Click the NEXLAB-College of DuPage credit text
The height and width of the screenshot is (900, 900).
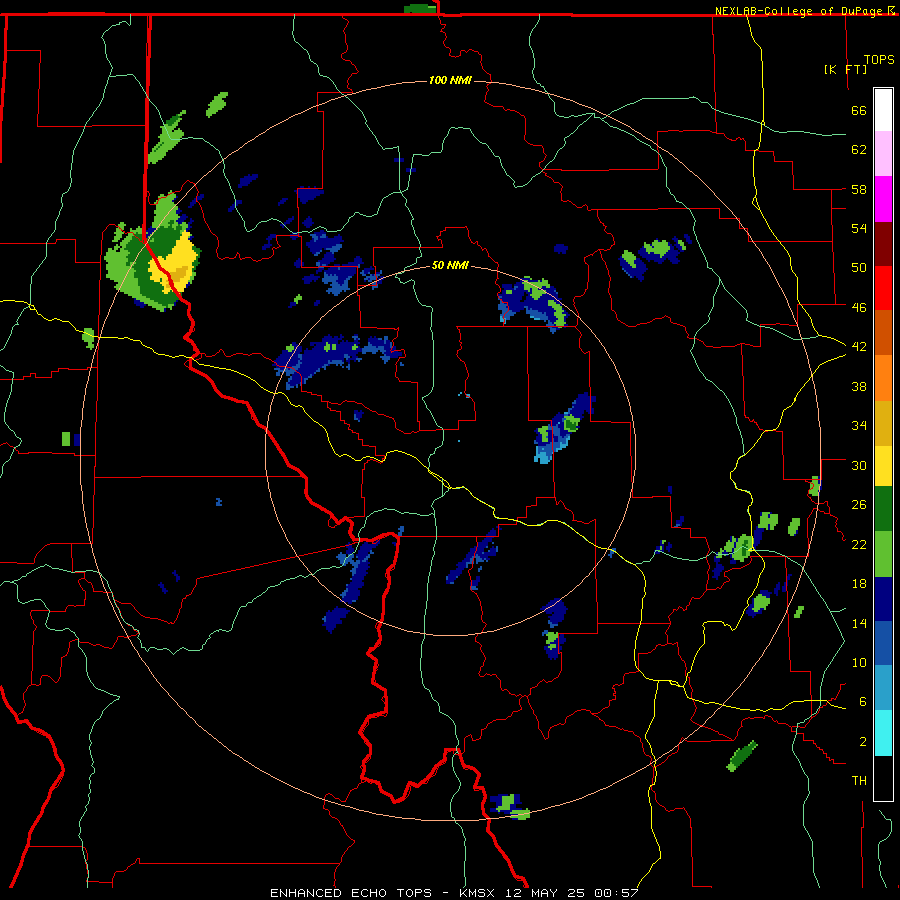(x=801, y=11)
